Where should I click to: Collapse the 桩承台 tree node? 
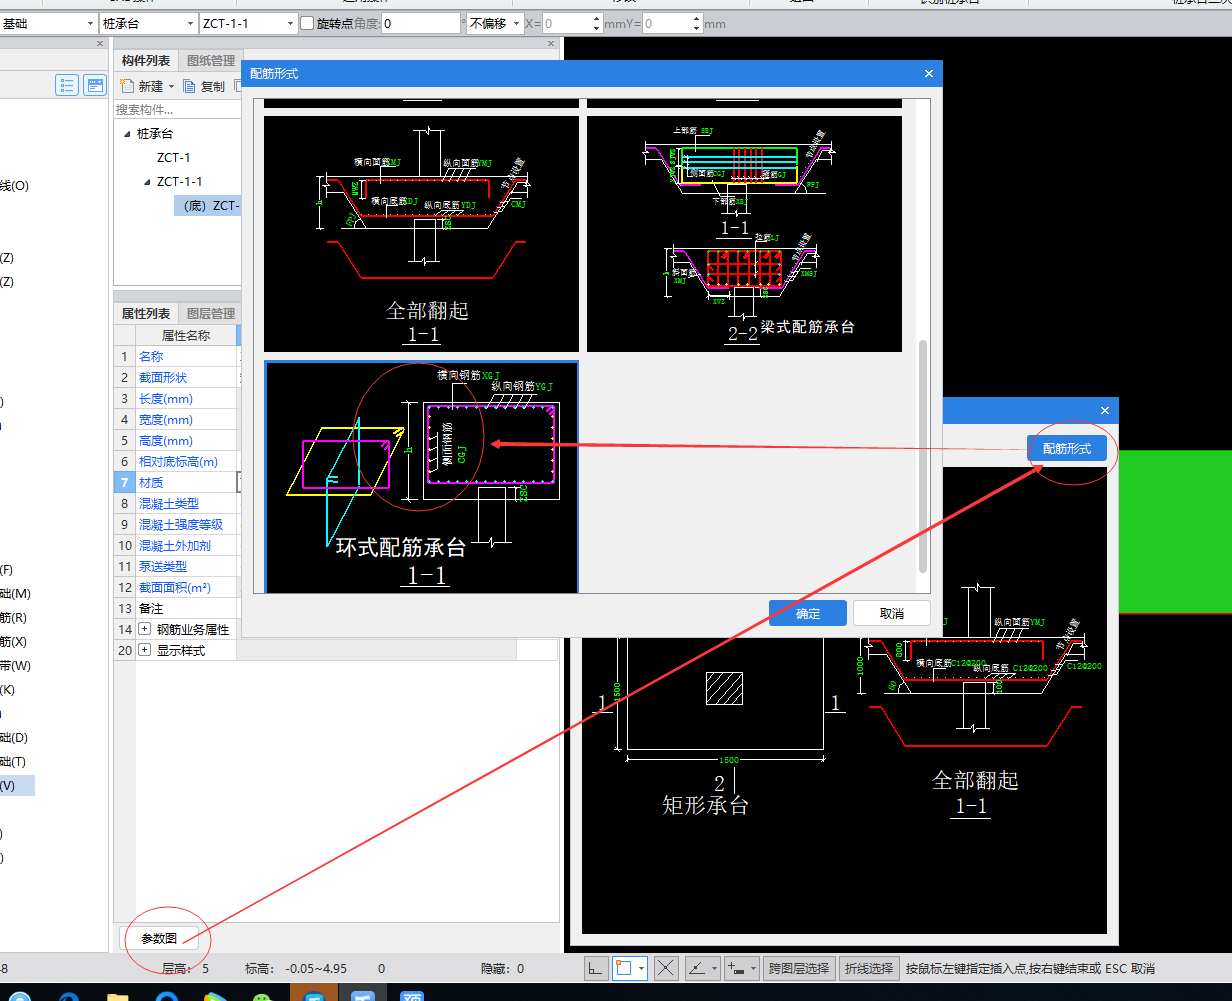tap(127, 134)
